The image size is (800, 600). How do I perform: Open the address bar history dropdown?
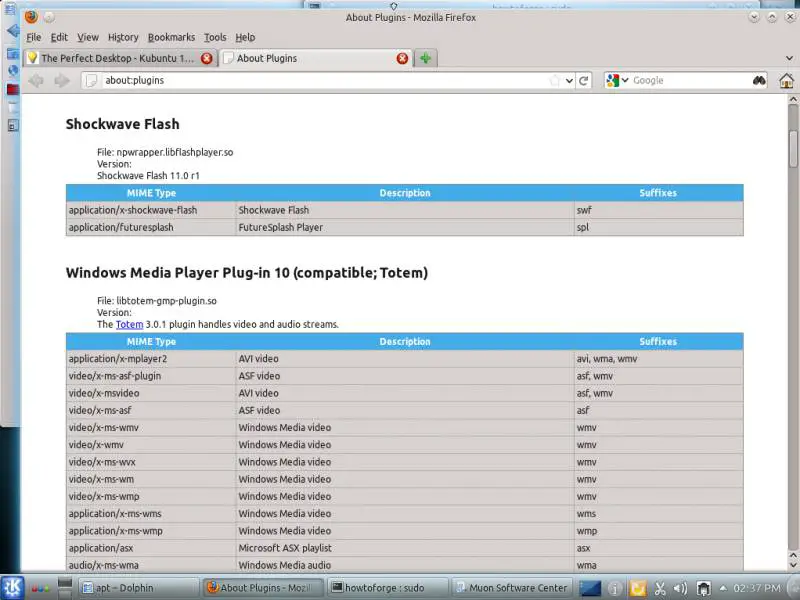[x=569, y=81]
